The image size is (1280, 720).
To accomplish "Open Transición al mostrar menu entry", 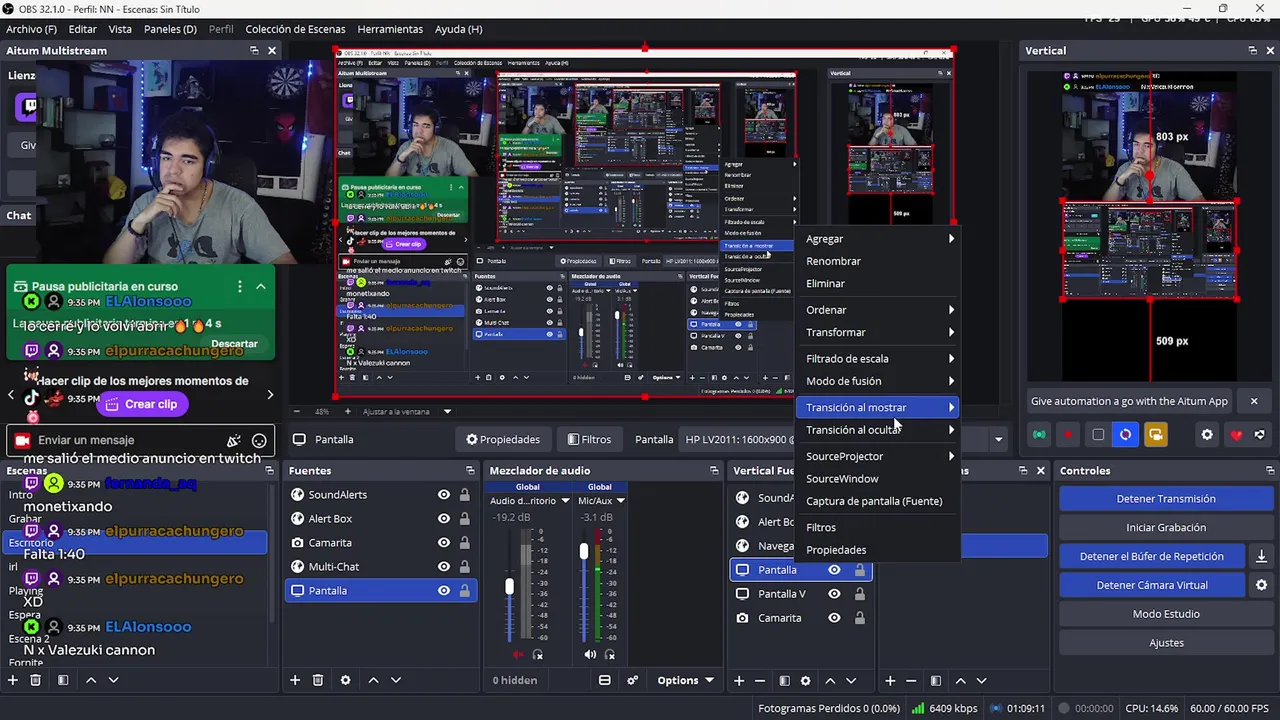I will coord(877,407).
